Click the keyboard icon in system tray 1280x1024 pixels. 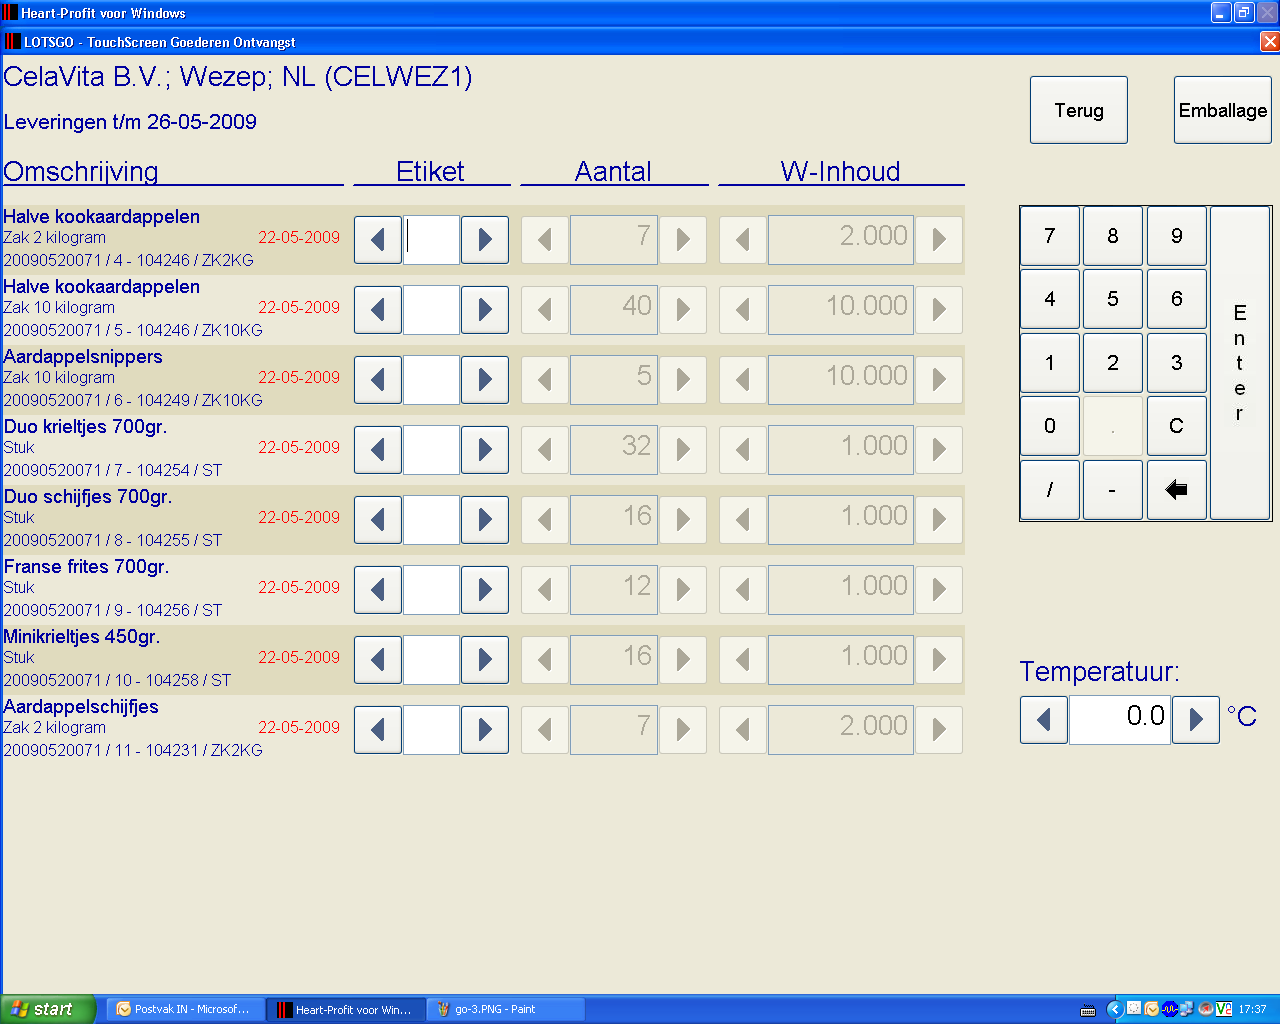coord(1088,1010)
